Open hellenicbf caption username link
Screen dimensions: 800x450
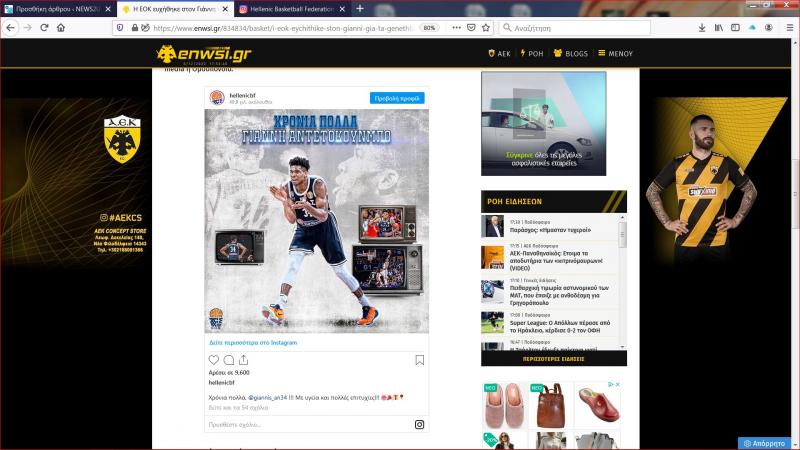coord(221,382)
